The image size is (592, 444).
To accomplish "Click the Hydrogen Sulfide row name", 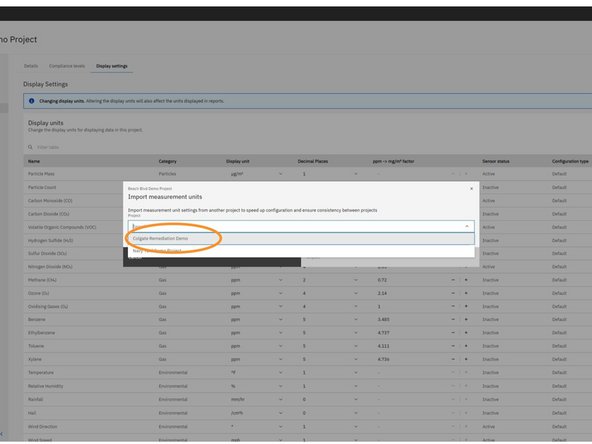I will pyautogui.click(x=51, y=240).
